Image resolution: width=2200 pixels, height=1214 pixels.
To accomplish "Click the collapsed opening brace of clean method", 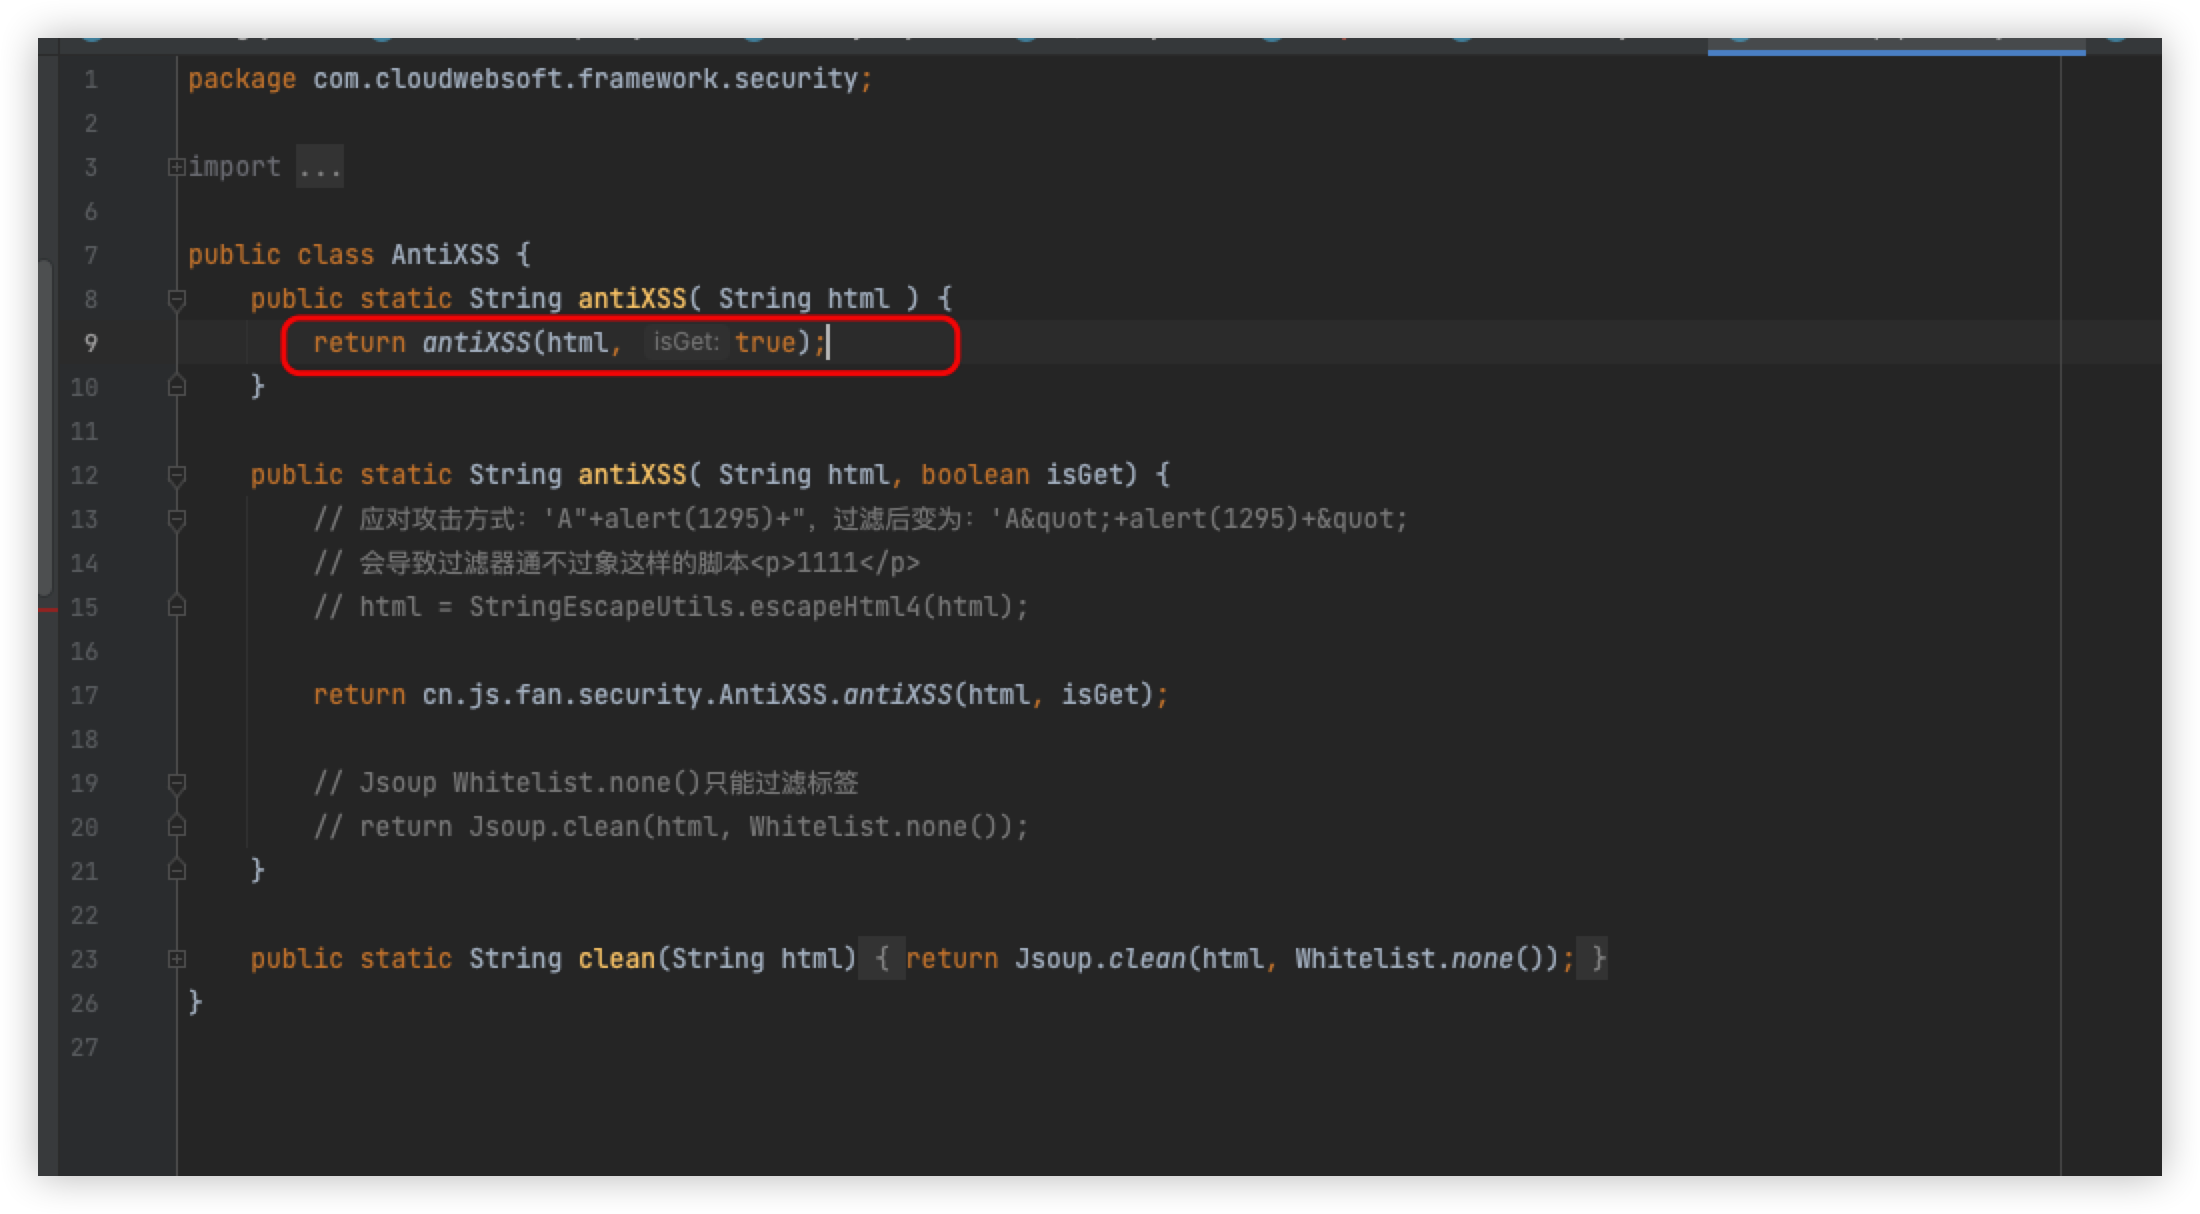I will (x=882, y=959).
